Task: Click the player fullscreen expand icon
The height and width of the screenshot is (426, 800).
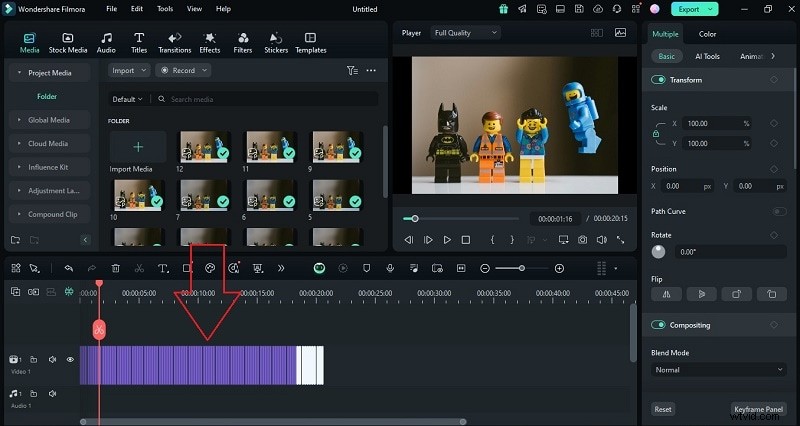Action: pyautogui.click(x=620, y=240)
